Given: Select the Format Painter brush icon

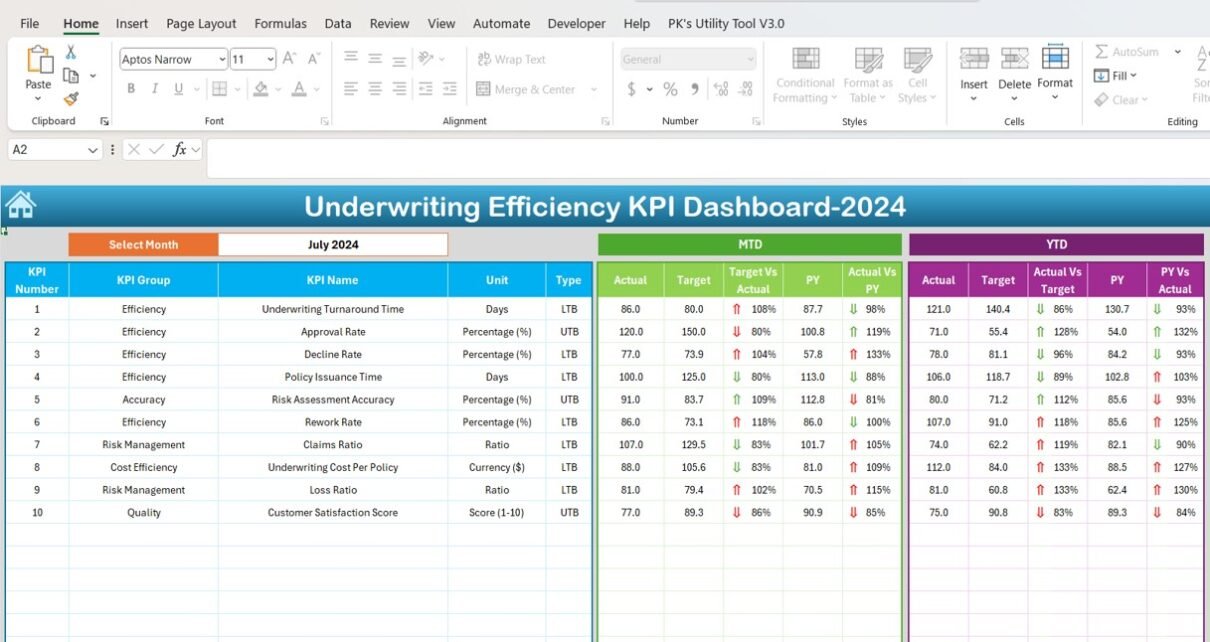Looking at the screenshot, I should [x=71, y=98].
